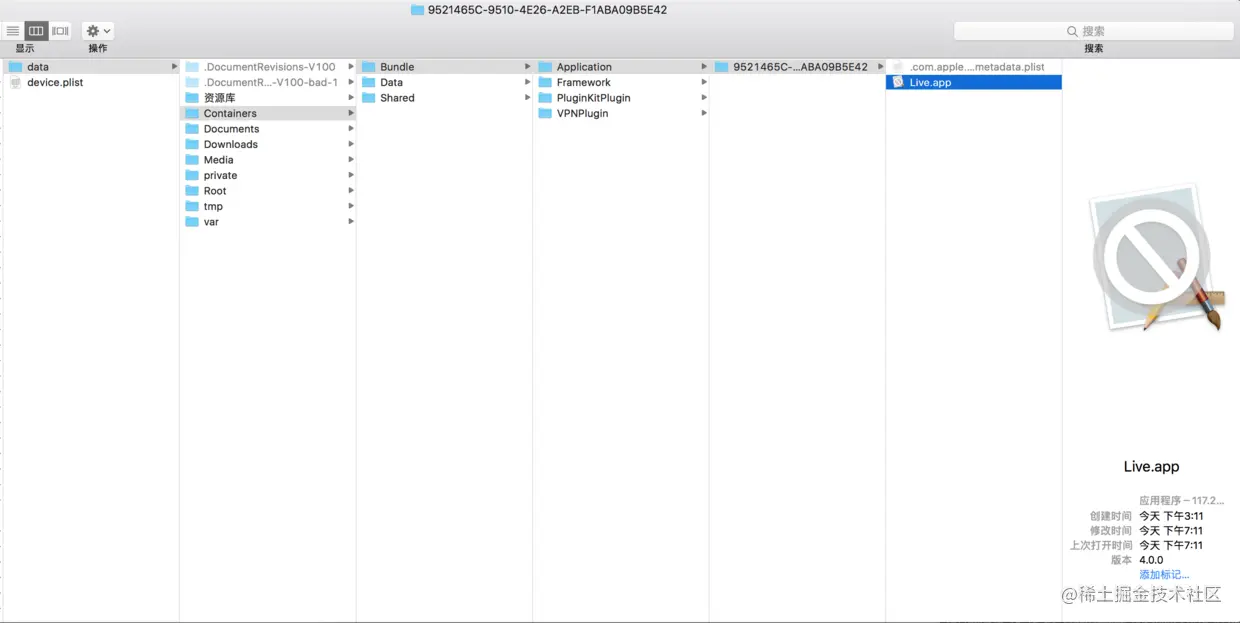Select the PluginKitPlugin folder icon
This screenshot has height=623, width=1240.
[545, 98]
